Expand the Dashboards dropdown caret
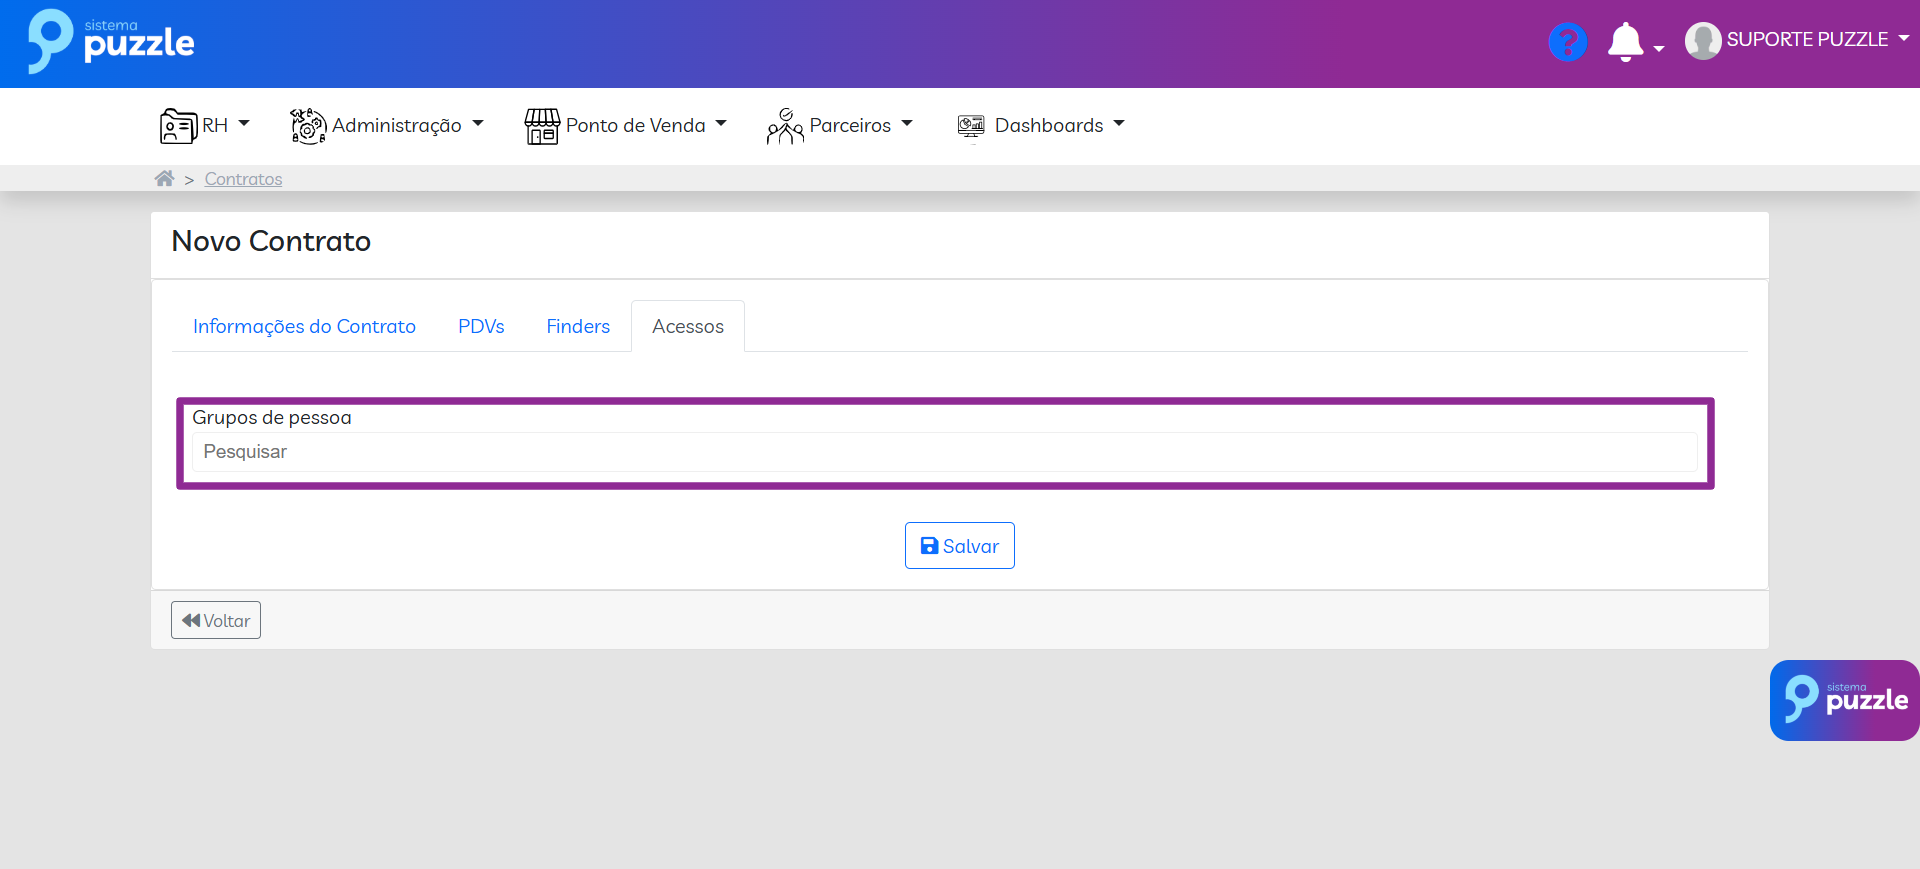 pos(1119,124)
